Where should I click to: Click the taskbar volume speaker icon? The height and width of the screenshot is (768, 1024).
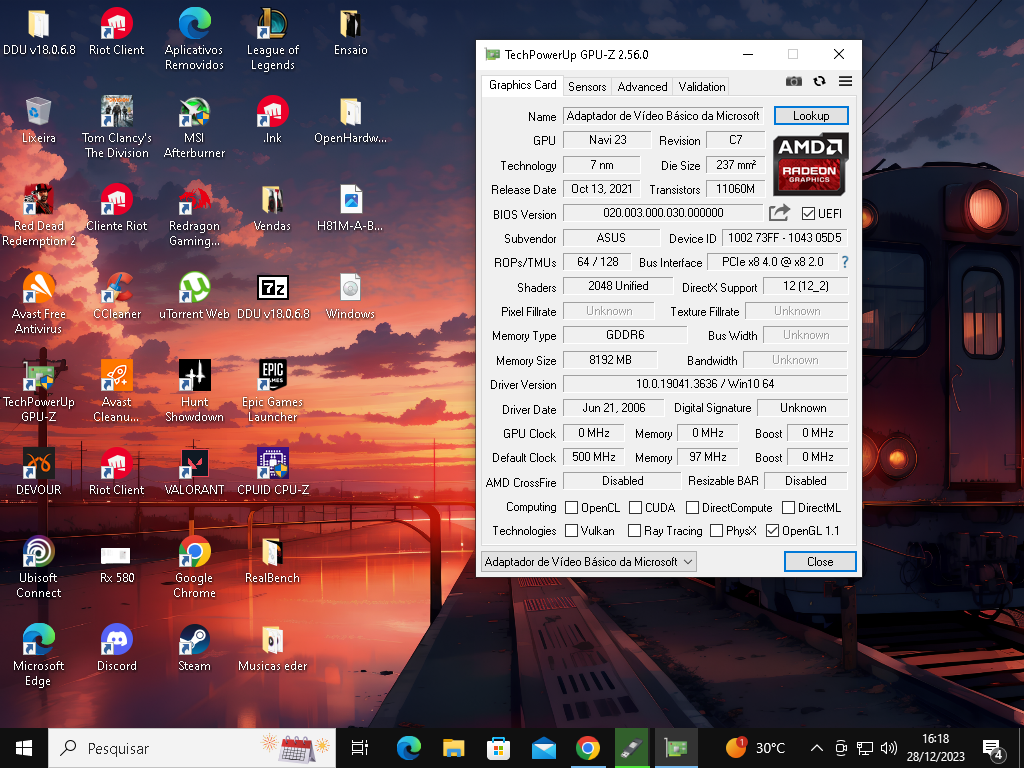(888, 748)
